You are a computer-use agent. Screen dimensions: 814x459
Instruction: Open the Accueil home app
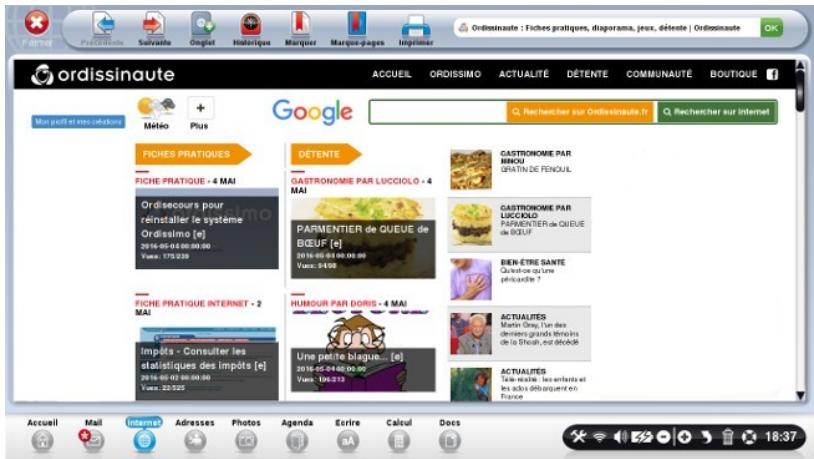[x=42, y=435]
